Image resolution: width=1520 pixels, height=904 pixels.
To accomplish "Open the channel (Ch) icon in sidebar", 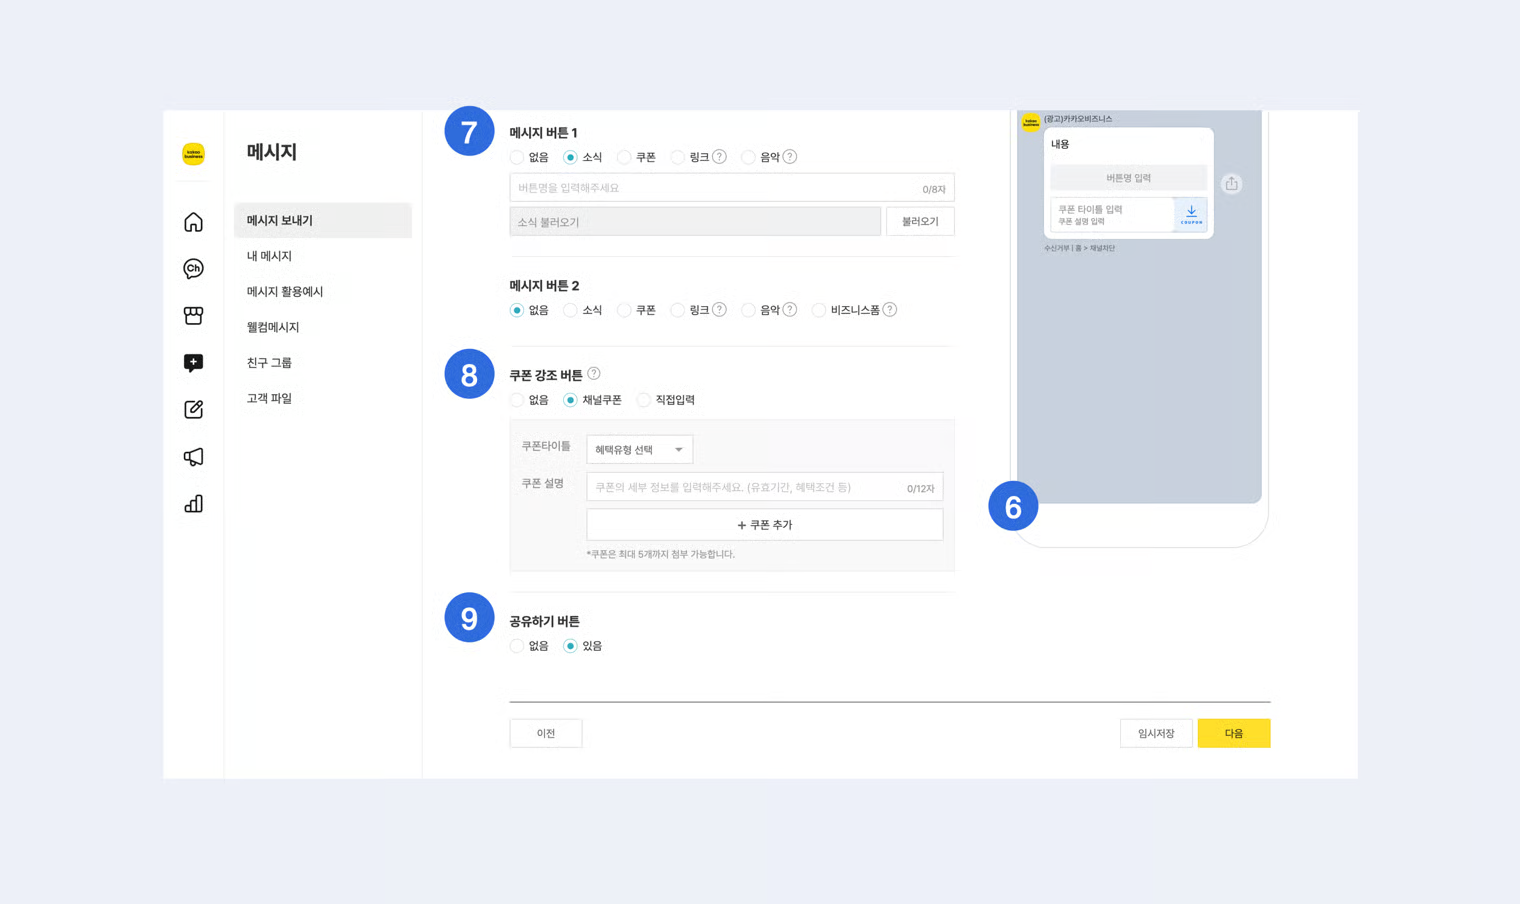I will pos(193,269).
